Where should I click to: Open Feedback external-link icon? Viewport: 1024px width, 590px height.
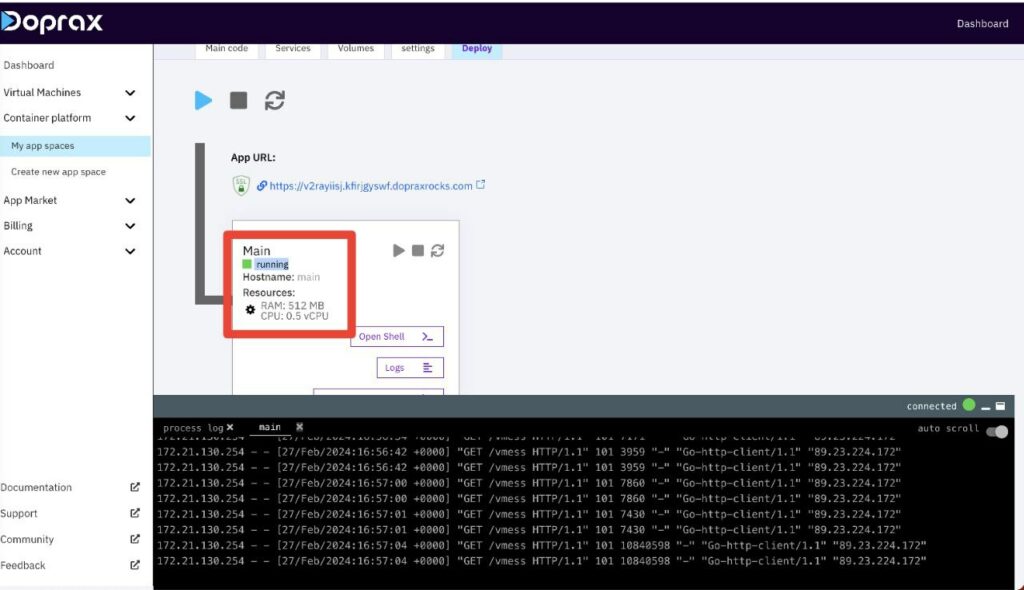click(135, 565)
